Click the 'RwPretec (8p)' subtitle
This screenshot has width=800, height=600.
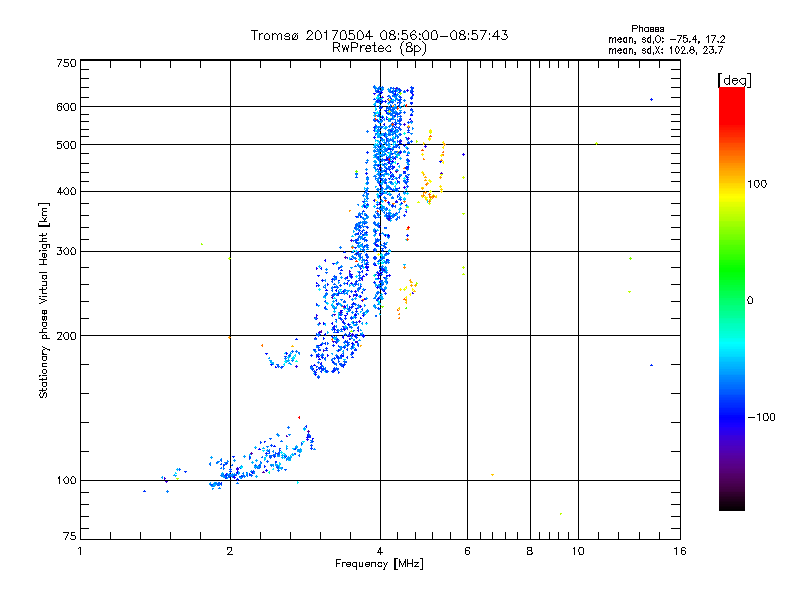[x=379, y=48]
